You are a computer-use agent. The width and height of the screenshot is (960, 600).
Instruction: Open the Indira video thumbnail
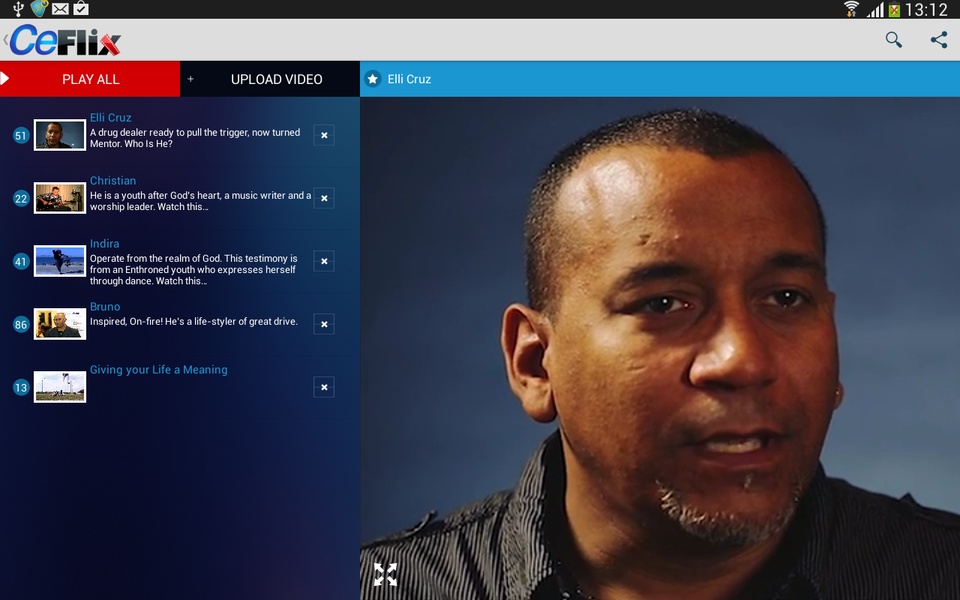tap(60, 261)
